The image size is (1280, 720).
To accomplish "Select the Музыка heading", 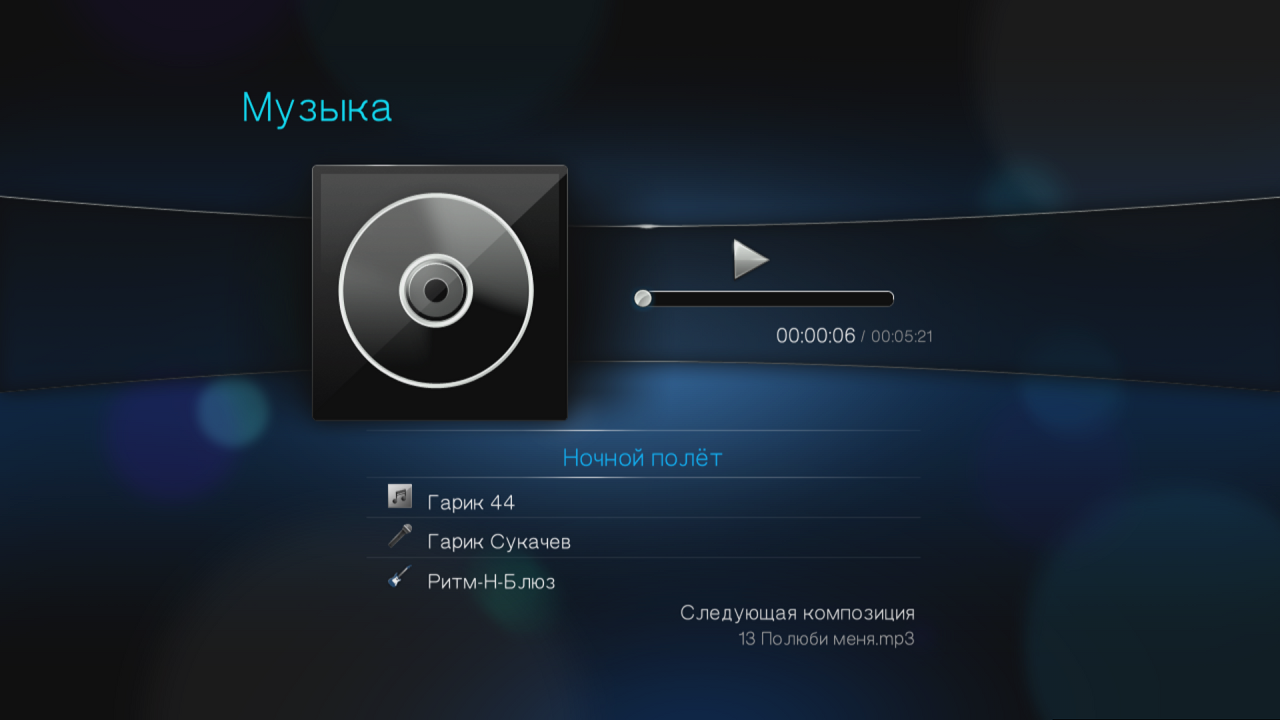I will pos(316,108).
